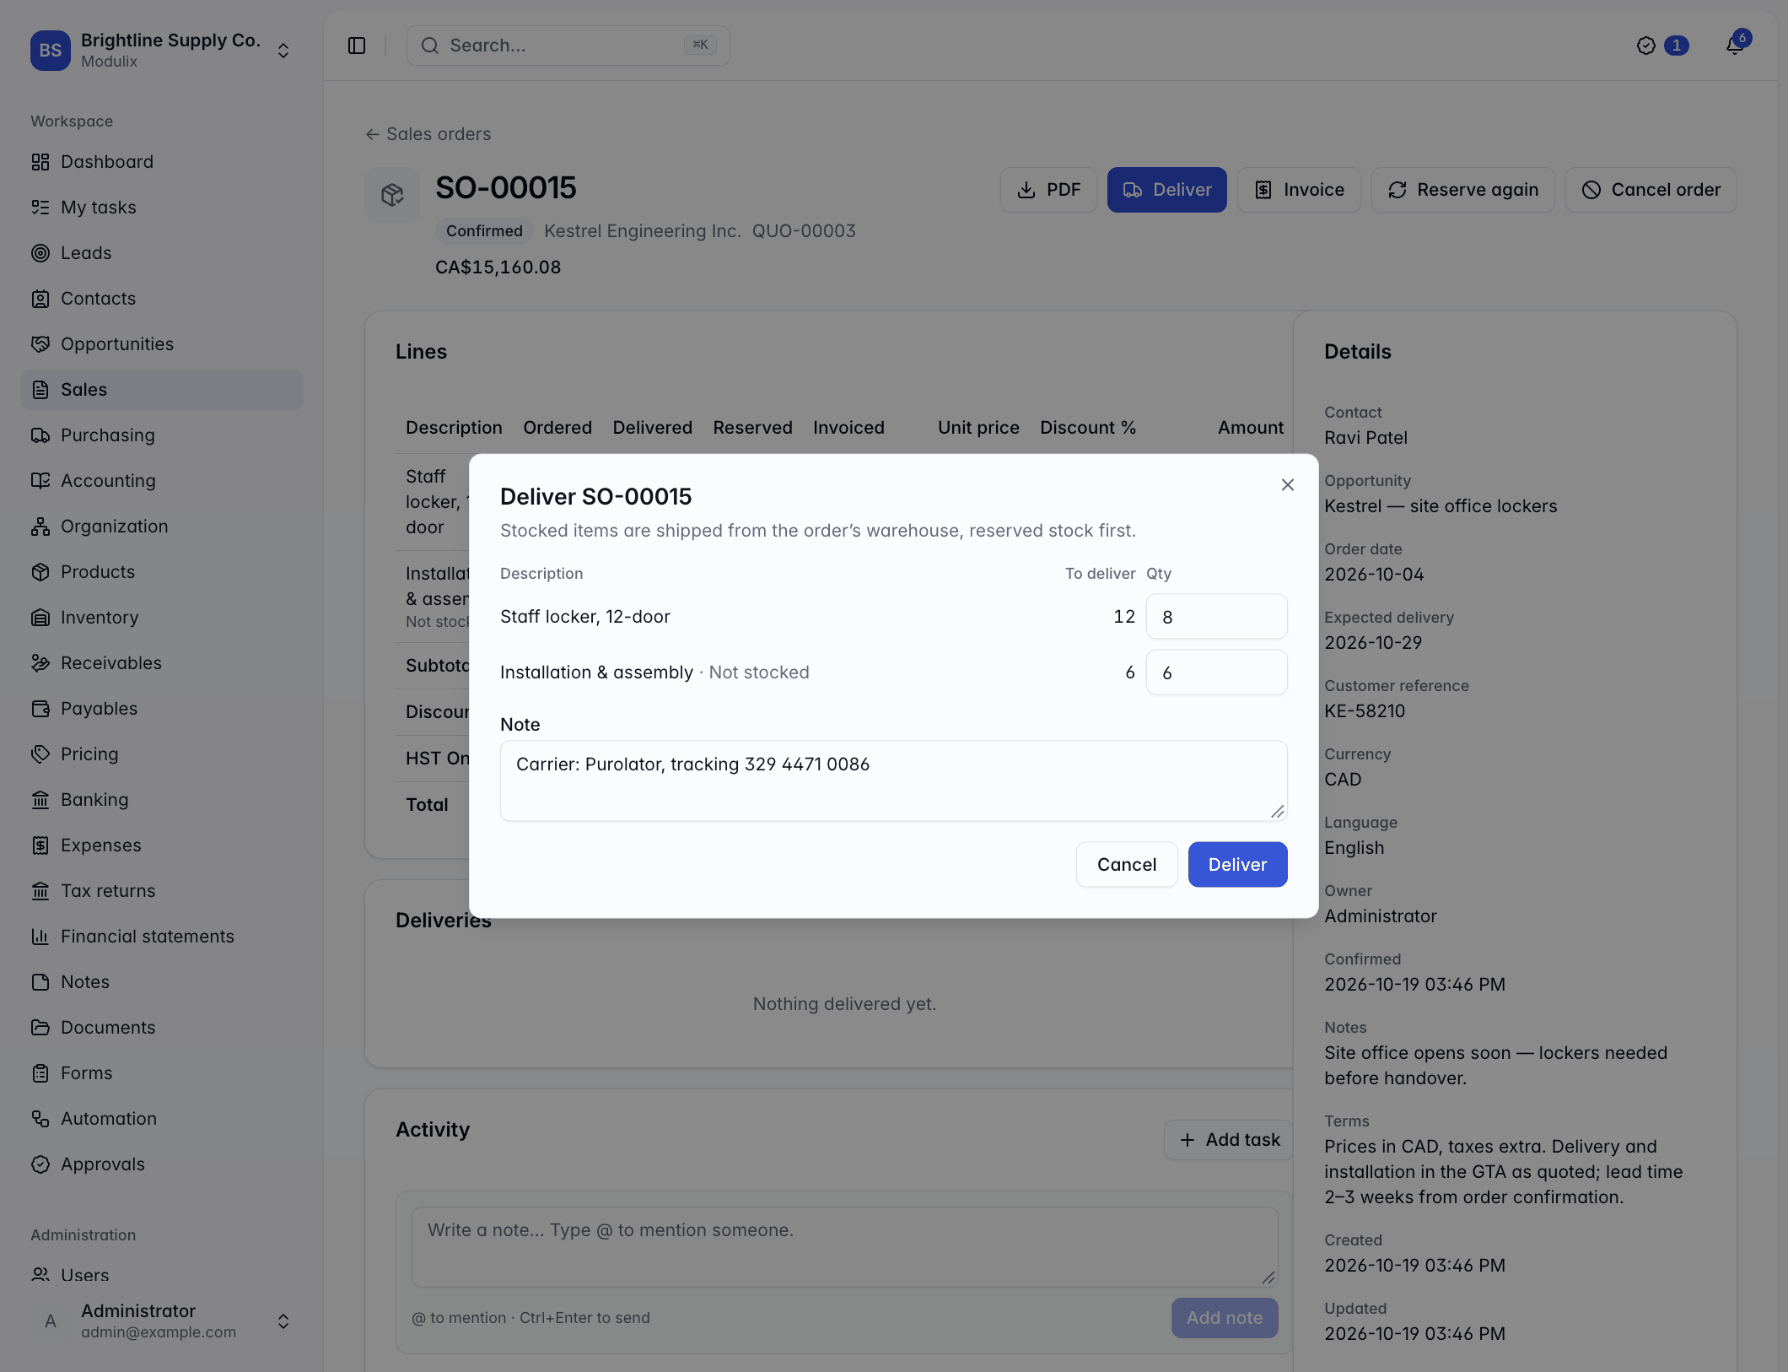Download order PDF
The width and height of the screenshot is (1788, 1372).
1048,190
